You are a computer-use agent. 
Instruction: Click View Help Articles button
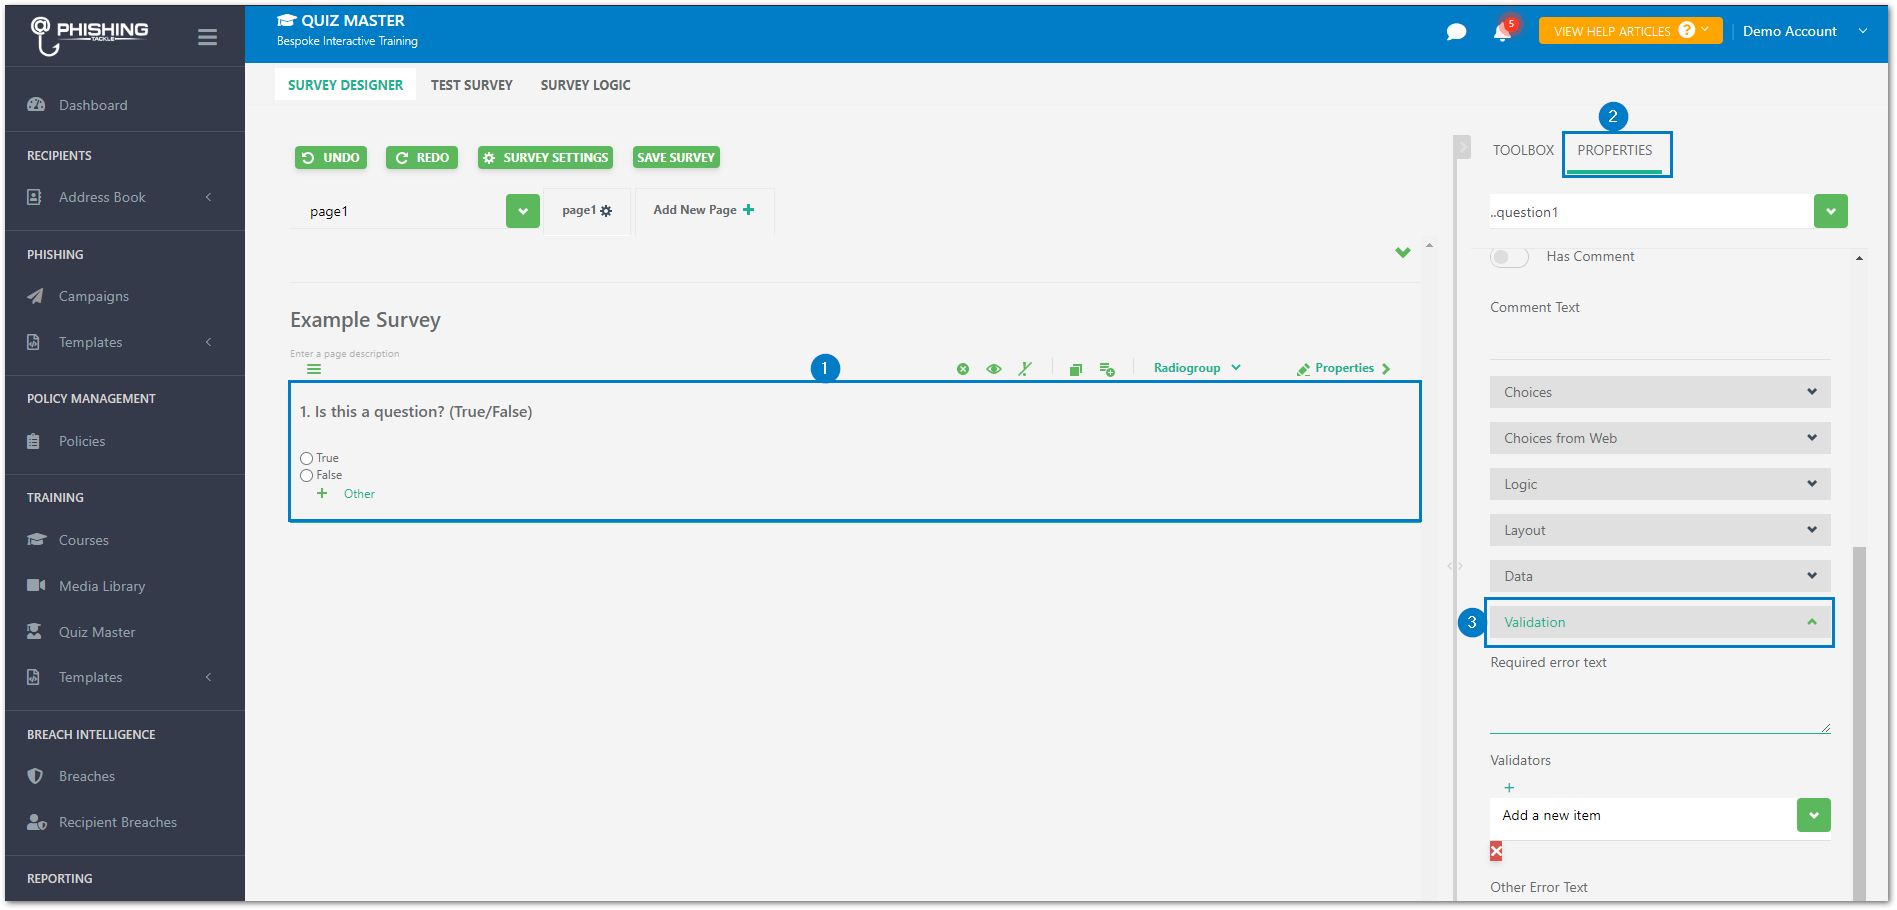pos(1630,31)
